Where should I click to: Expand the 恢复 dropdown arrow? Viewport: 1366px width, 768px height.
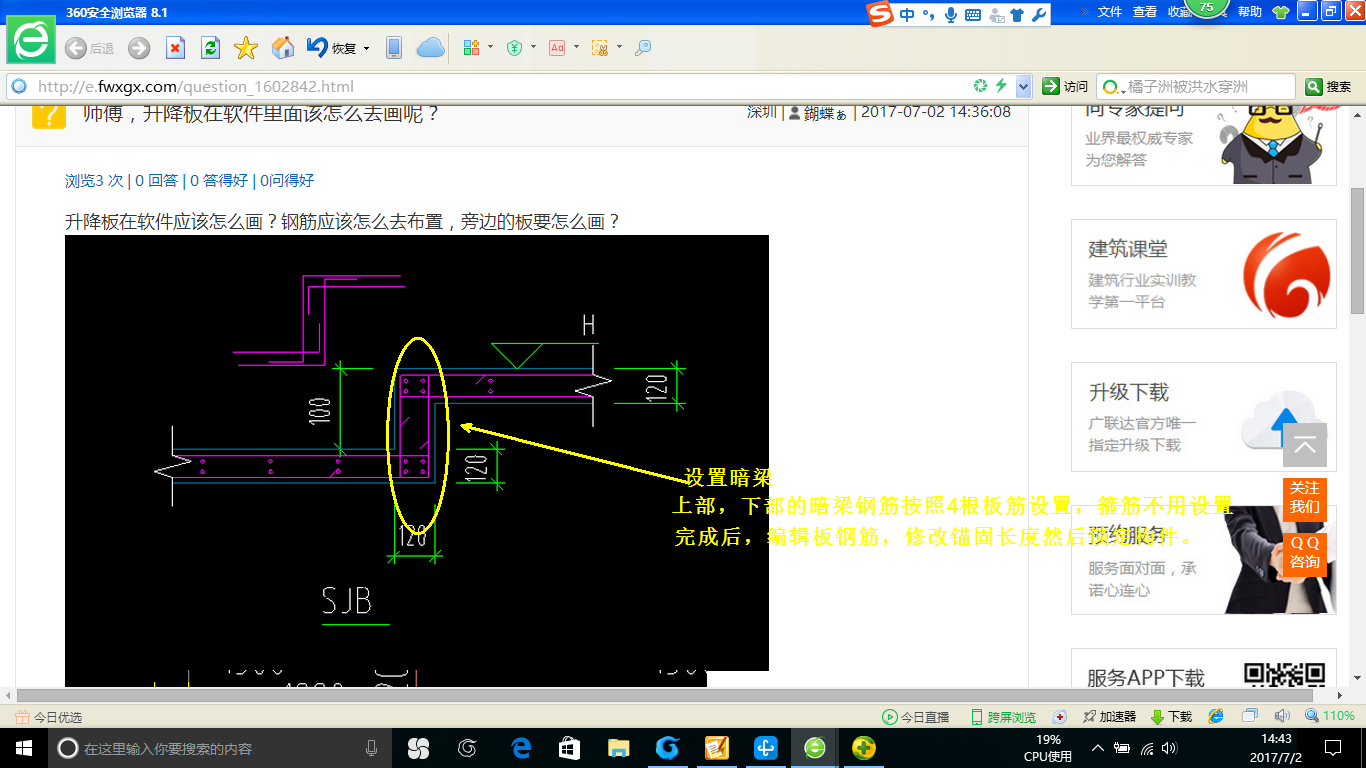367,48
